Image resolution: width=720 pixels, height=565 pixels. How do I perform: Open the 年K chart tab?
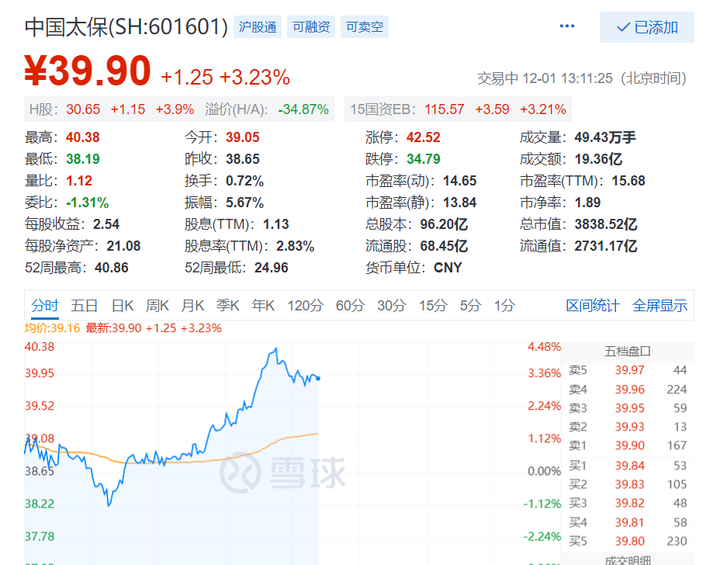[x=263, y=305]
